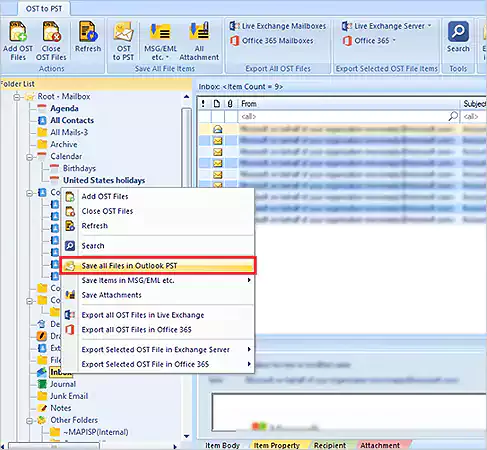
Task: Click folder list scroll down arrow
Action: tap(187, 436)
